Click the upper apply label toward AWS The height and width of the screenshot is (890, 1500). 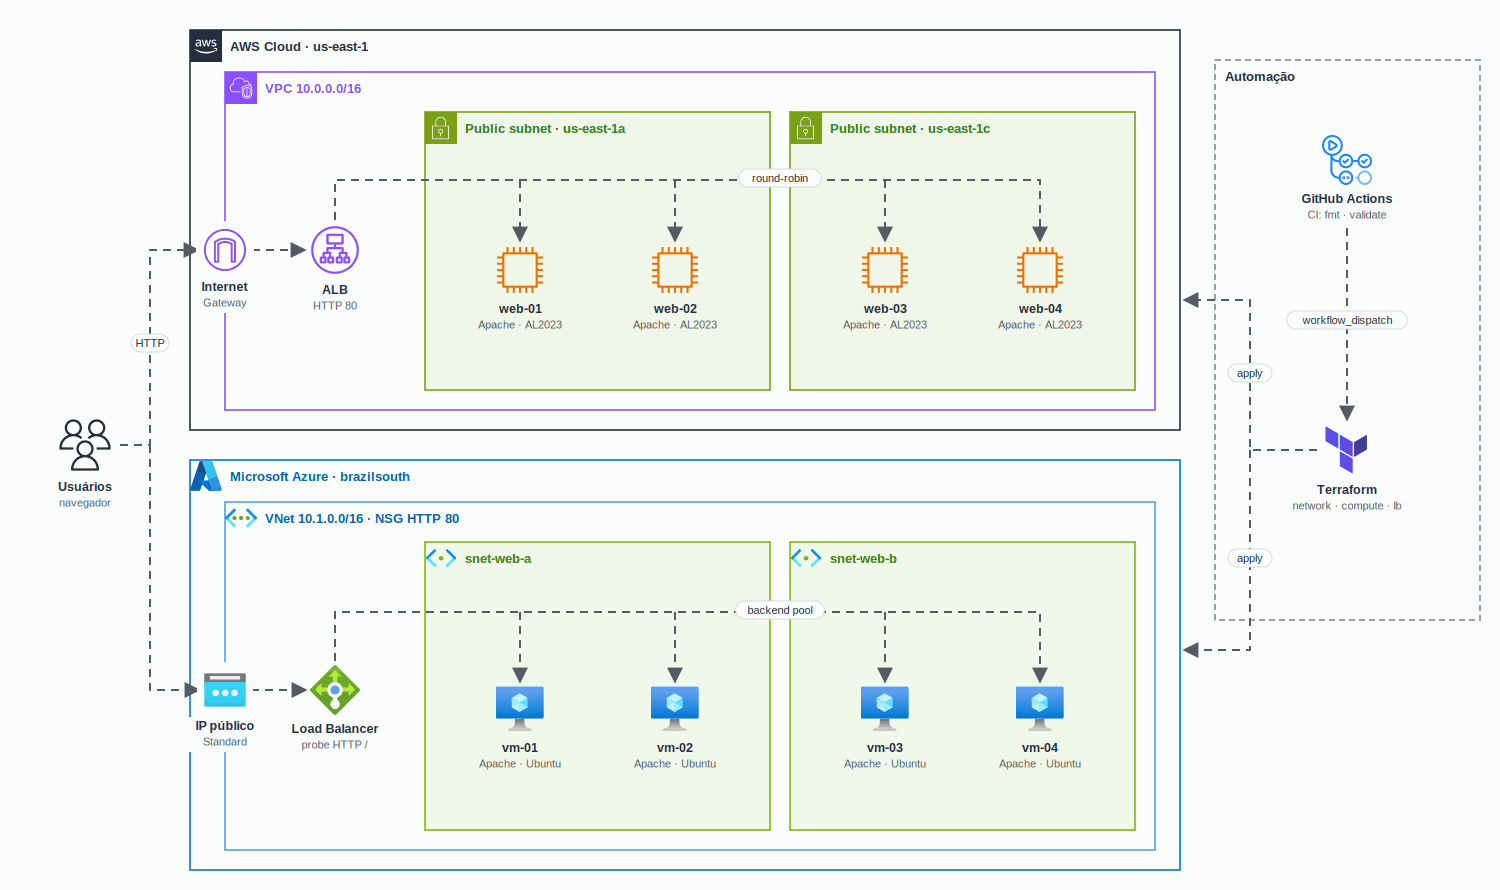(1250, 373)
